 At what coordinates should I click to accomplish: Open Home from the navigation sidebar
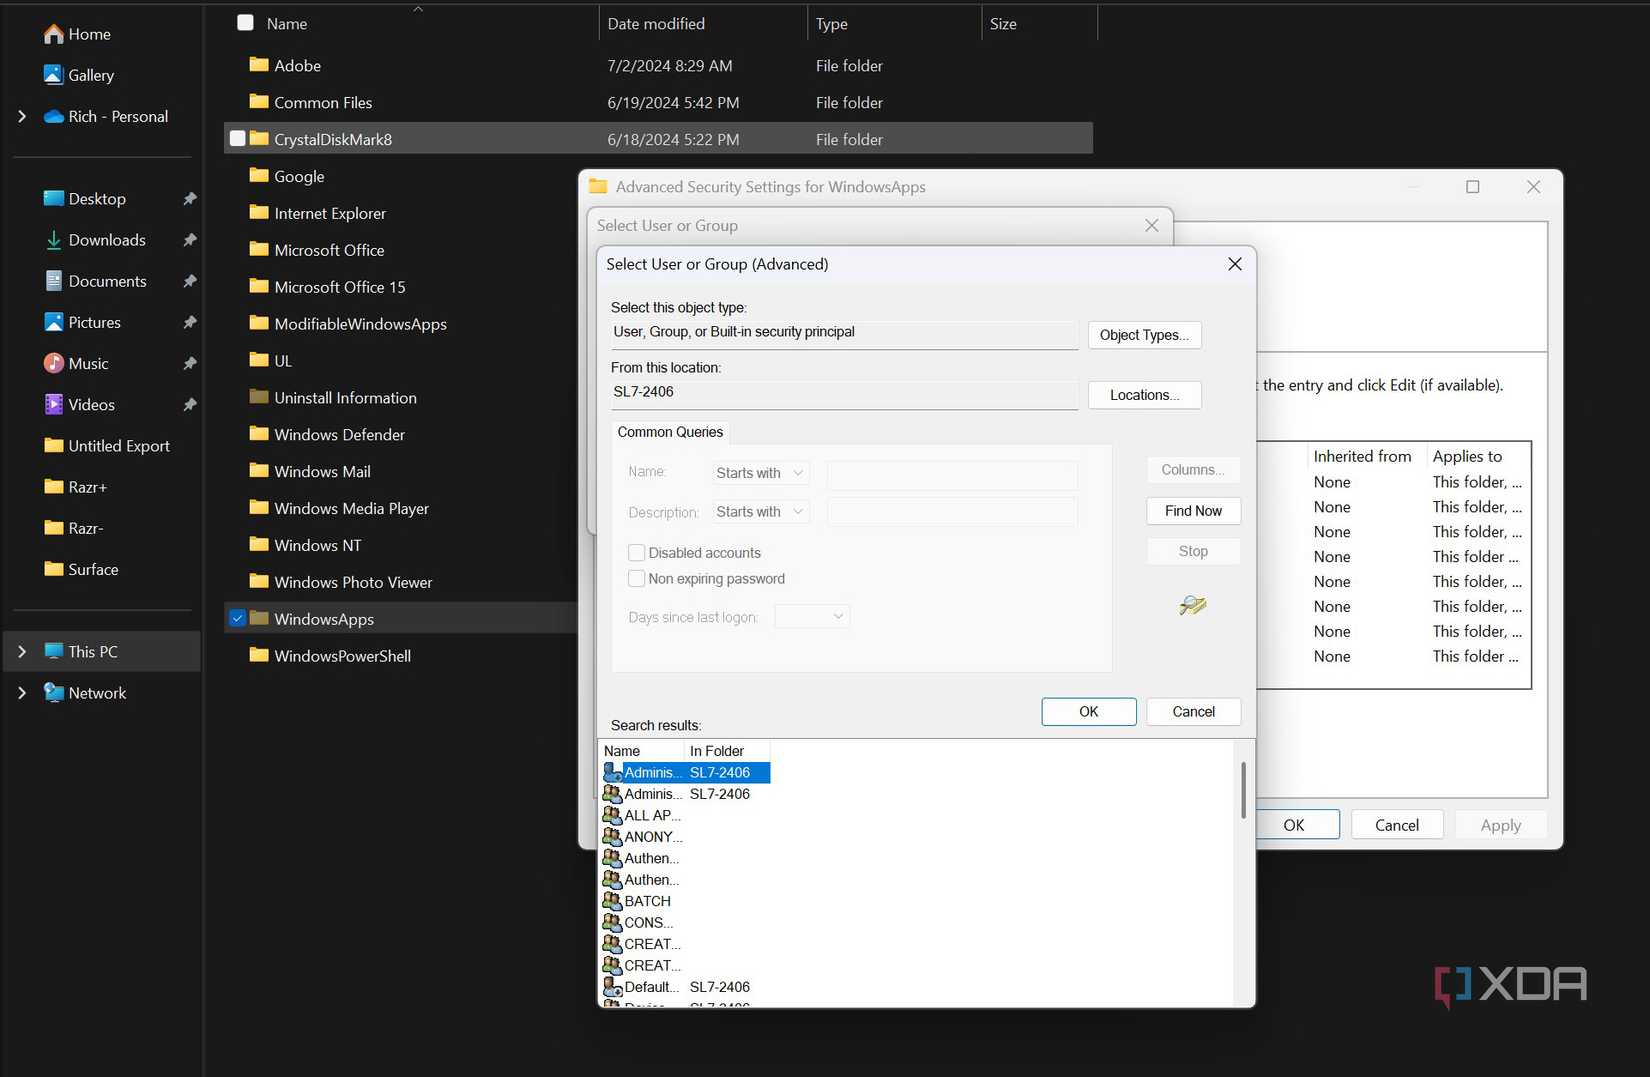click(86, 33)
